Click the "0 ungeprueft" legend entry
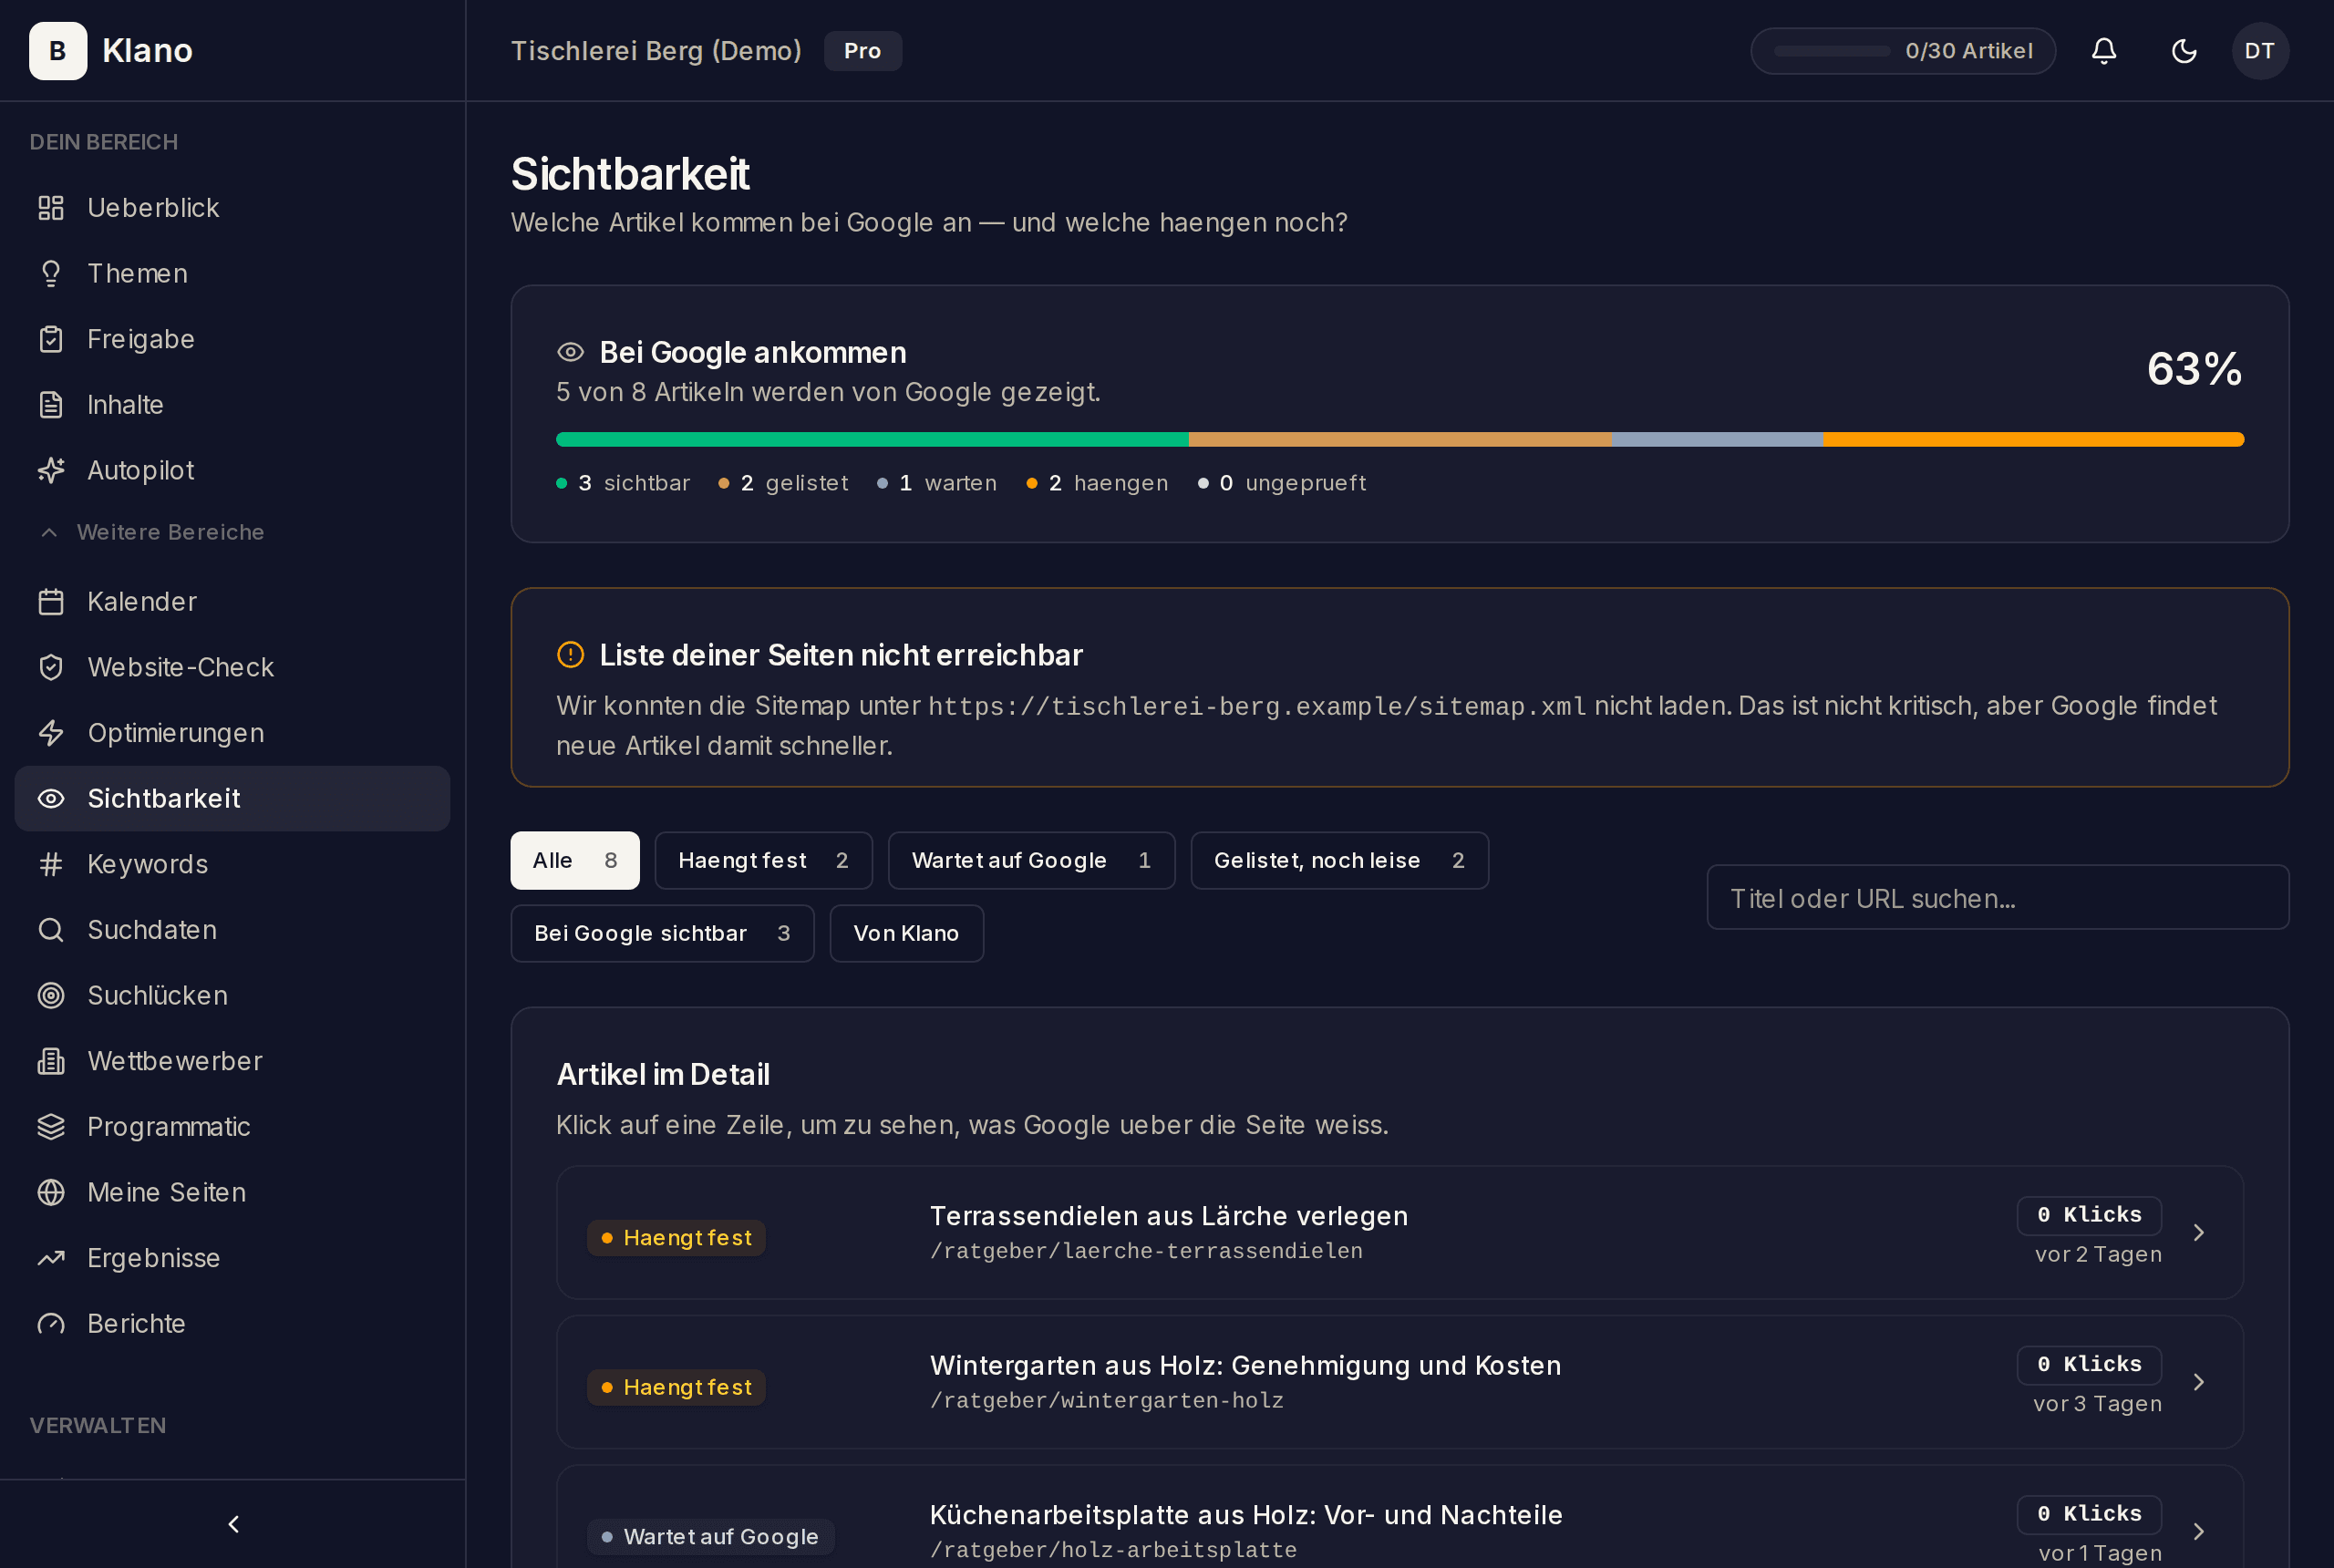Image resolution: width=2334 pixels, height=1568 pixels. (x=1282, y=484)
